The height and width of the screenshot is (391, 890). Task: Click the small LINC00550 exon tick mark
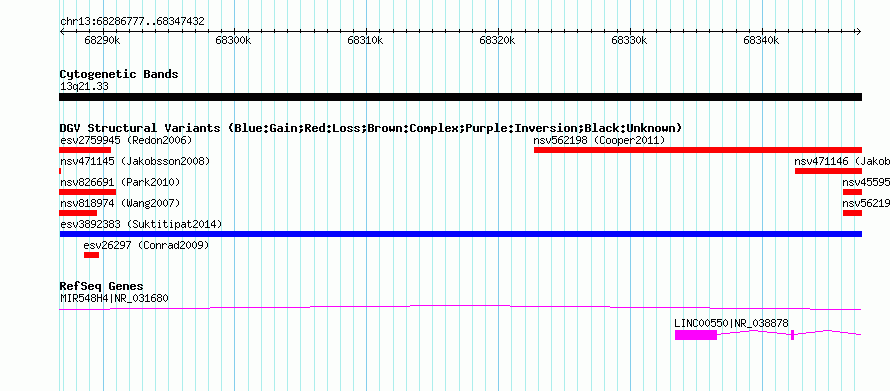pyautogui.click(x=792, y=335)
